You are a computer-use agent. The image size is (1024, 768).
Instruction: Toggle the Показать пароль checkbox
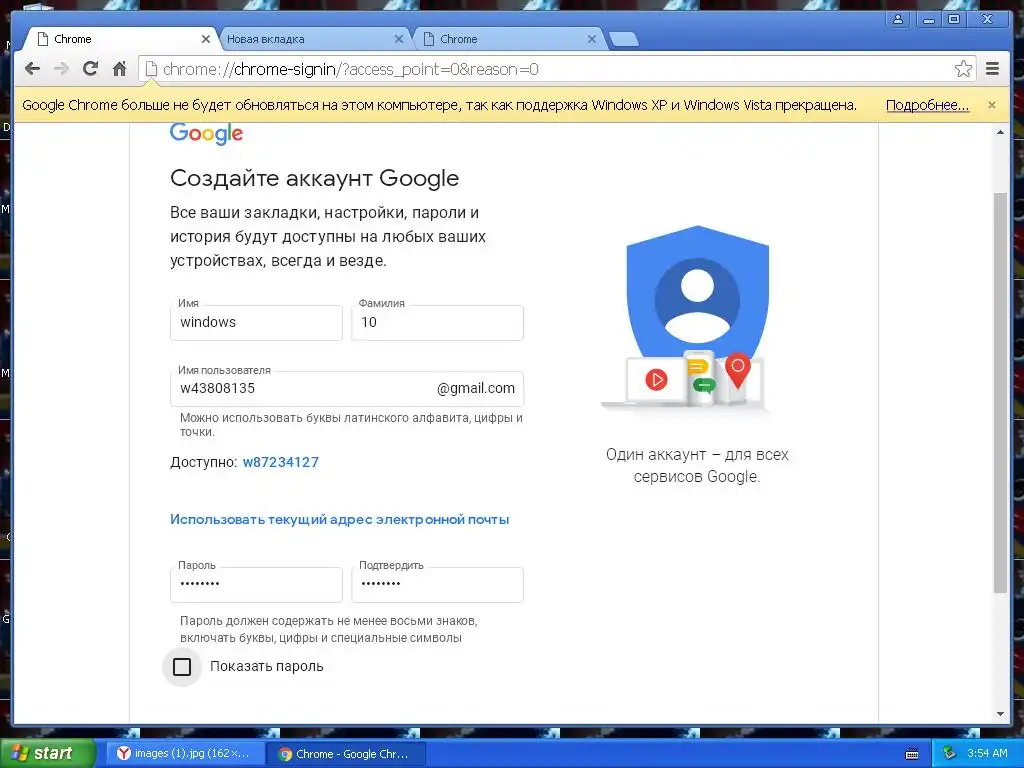tap(182, 667)
